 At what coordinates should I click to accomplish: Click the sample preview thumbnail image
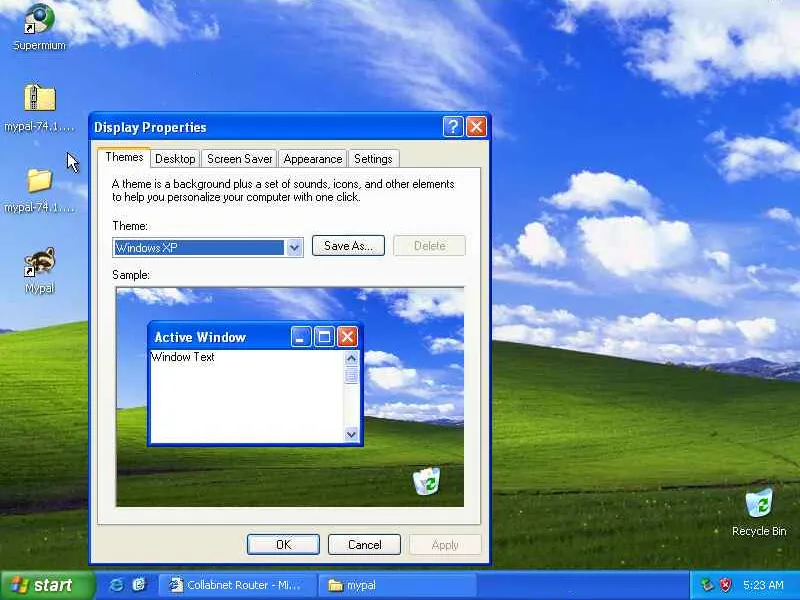point(290,397)
